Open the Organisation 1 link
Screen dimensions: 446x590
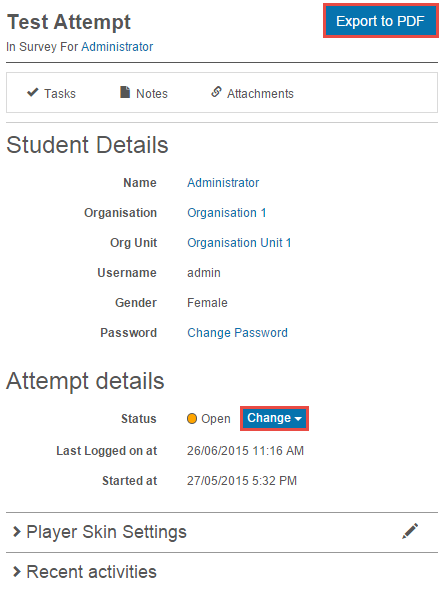[227, 213]
